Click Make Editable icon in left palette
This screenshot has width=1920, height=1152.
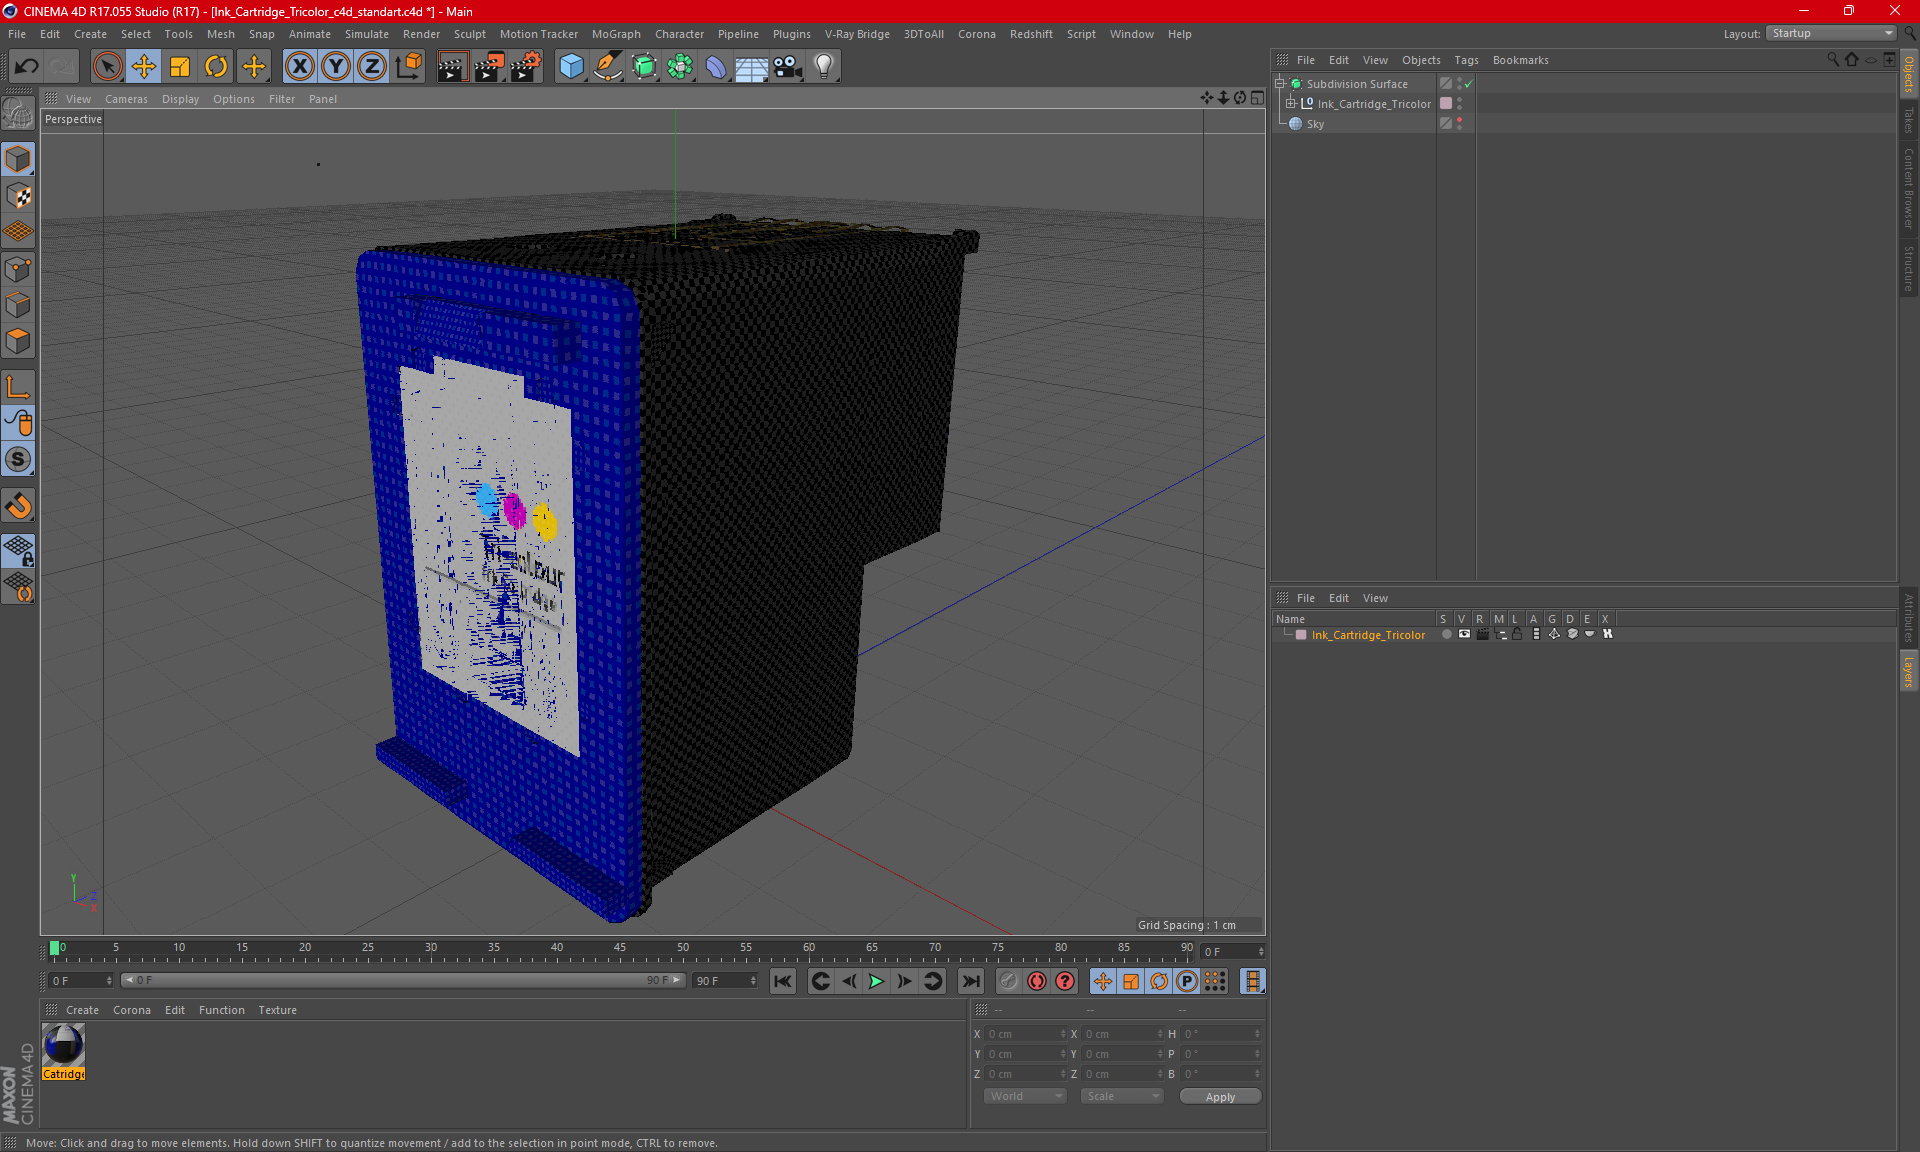click(18, 114)
